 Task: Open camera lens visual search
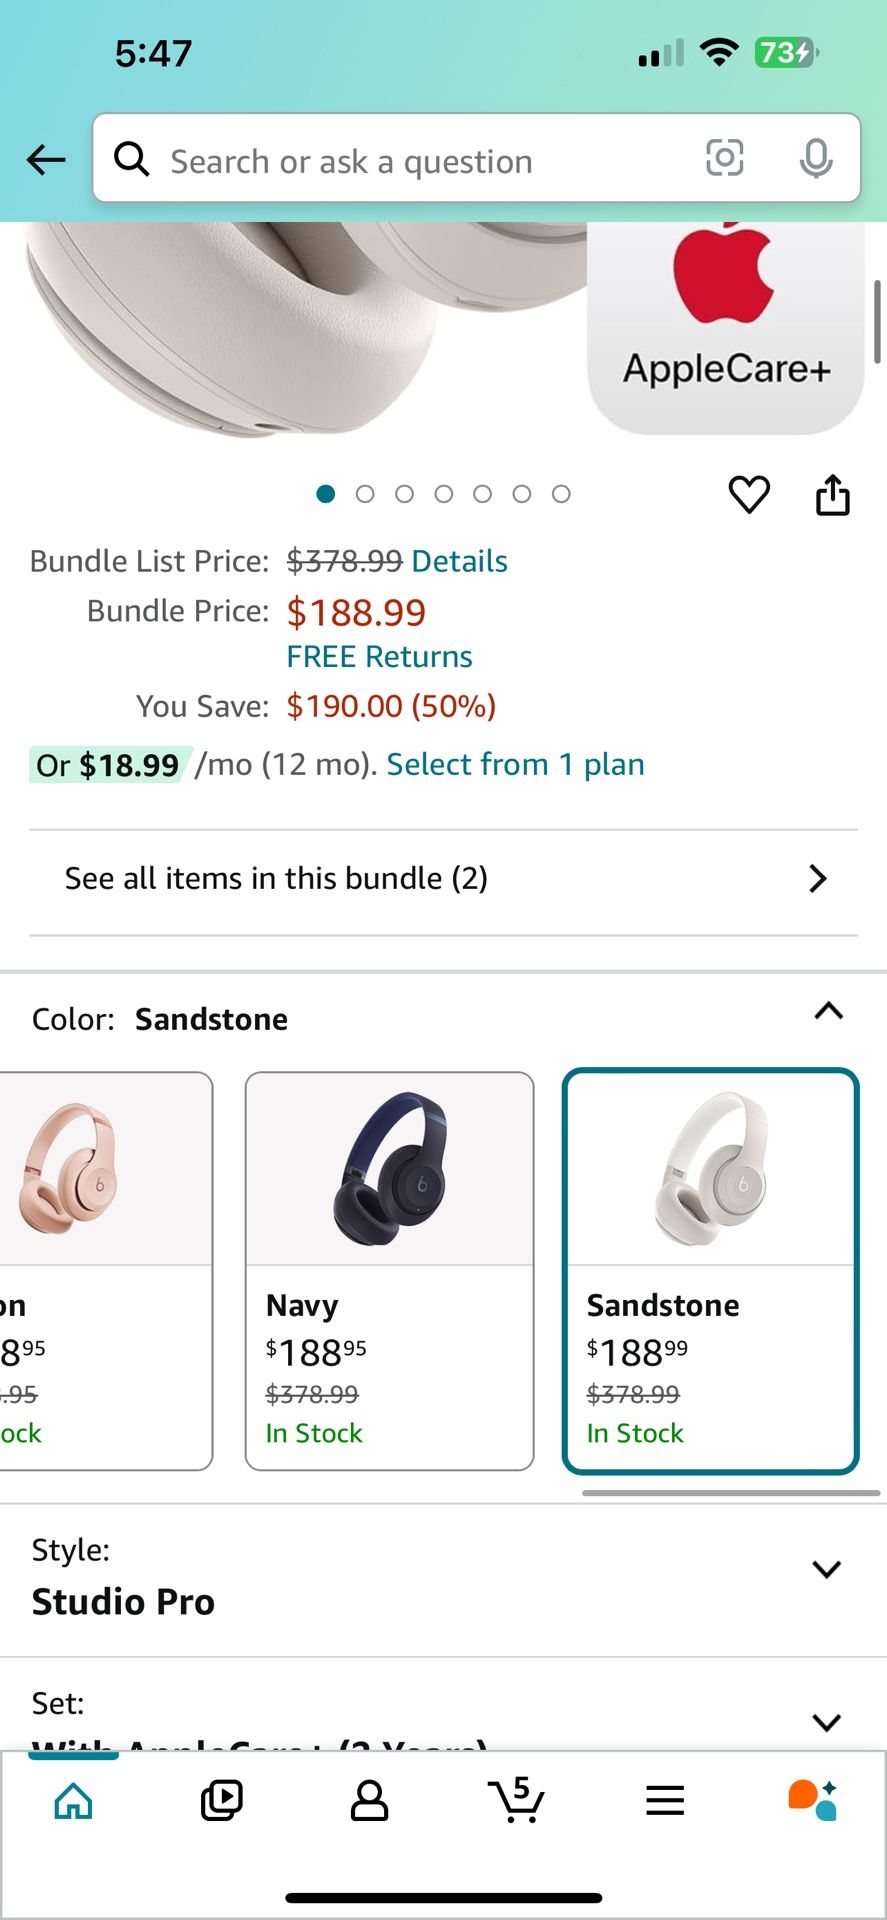click(724, 158)
